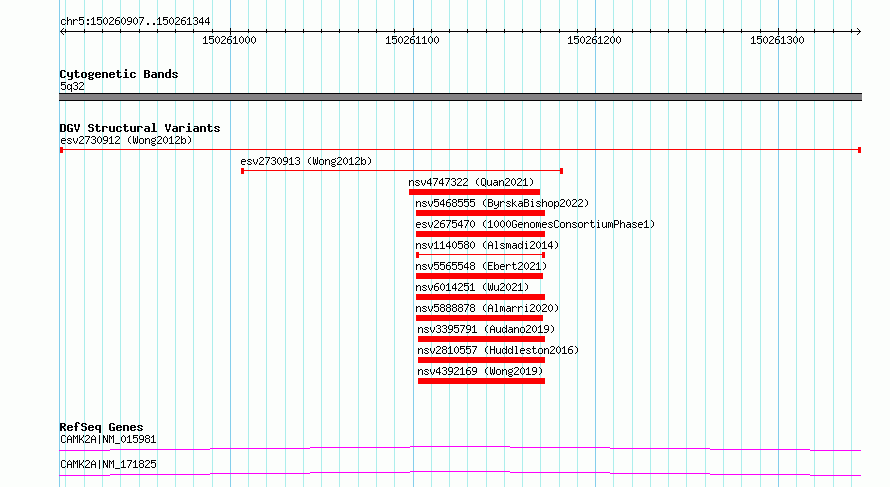The width and height of the screenshot is (890, 487).
Task: Click the right arrow end of the ruler
Action: [x=858, y=32]
